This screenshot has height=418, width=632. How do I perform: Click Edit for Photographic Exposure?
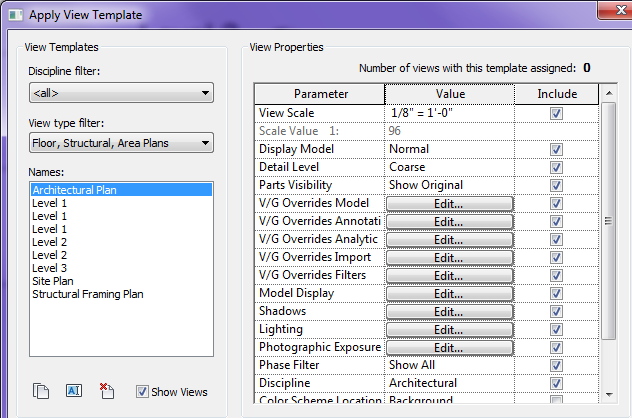pos(449,347)
